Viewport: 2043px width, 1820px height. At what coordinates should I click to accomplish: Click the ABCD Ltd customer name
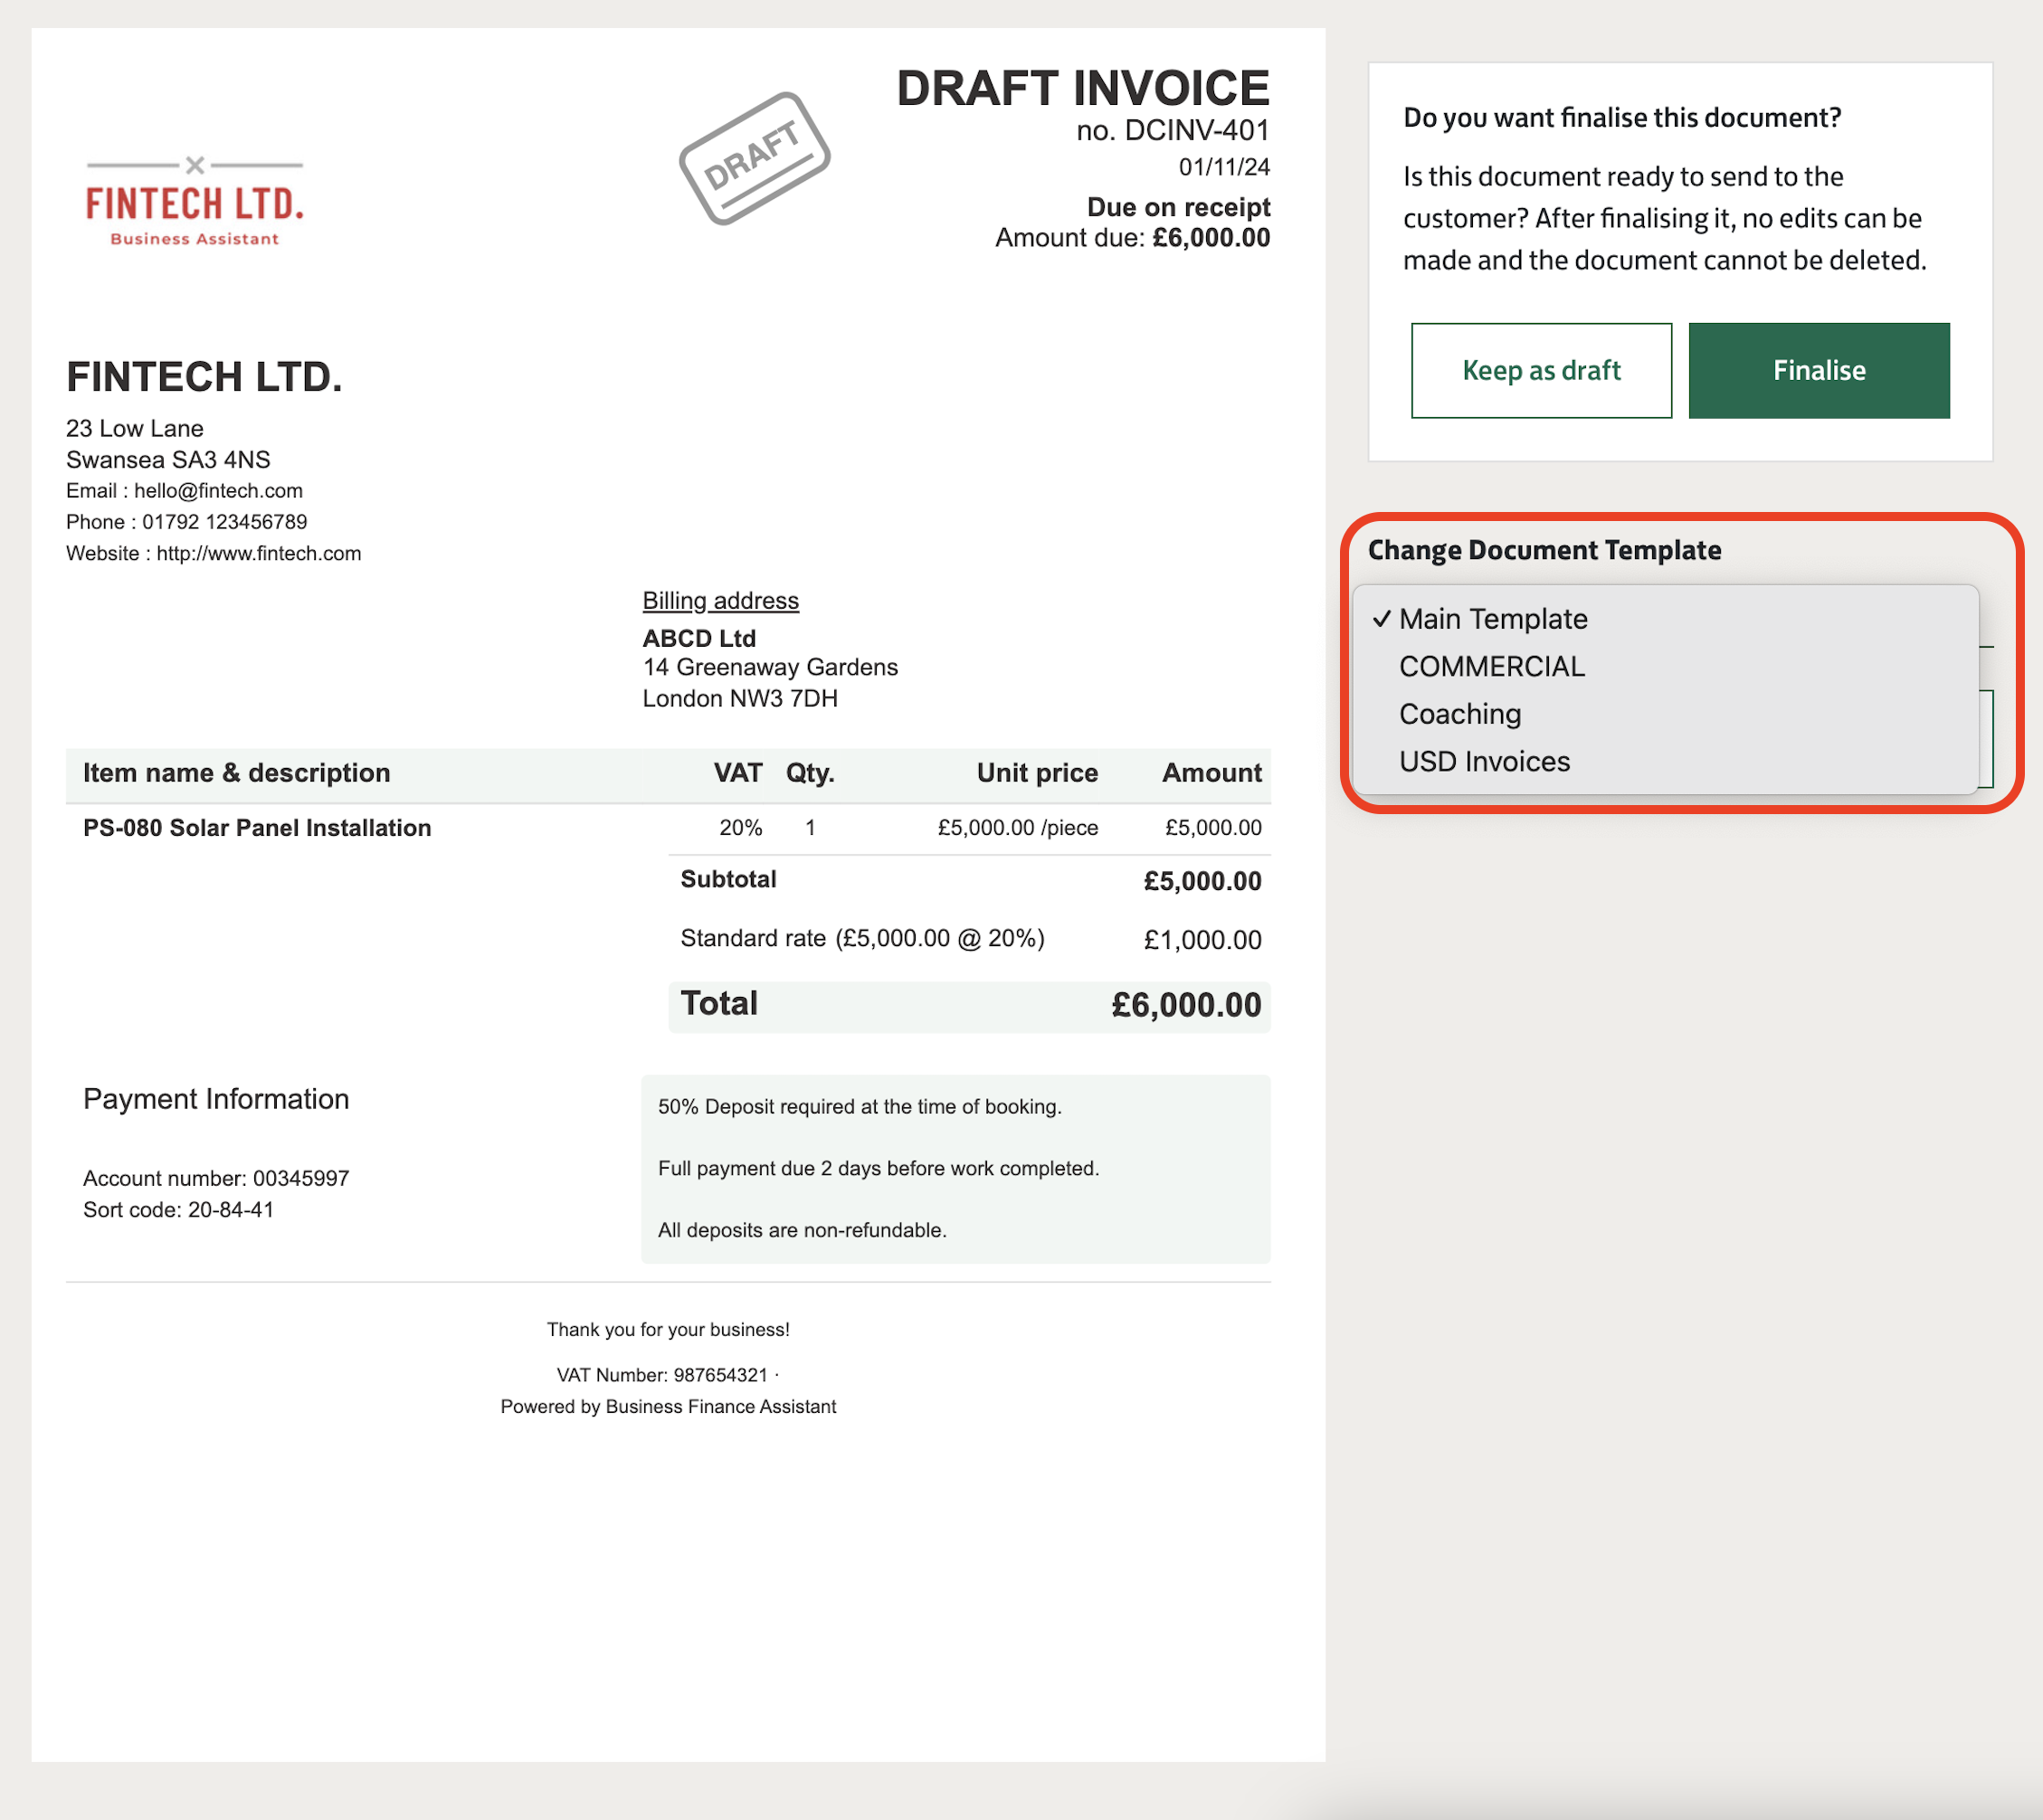[699, 638]
